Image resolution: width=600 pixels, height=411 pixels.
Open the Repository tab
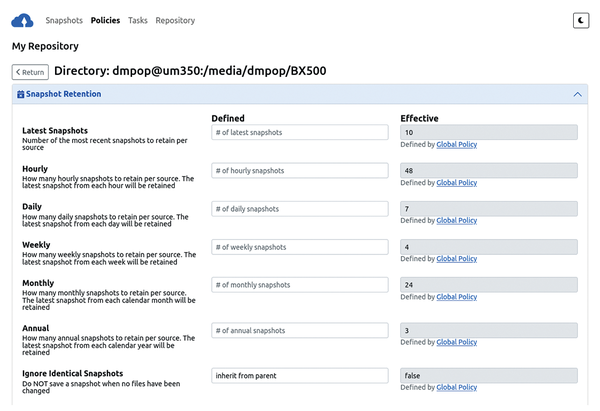tap(175, 20)
